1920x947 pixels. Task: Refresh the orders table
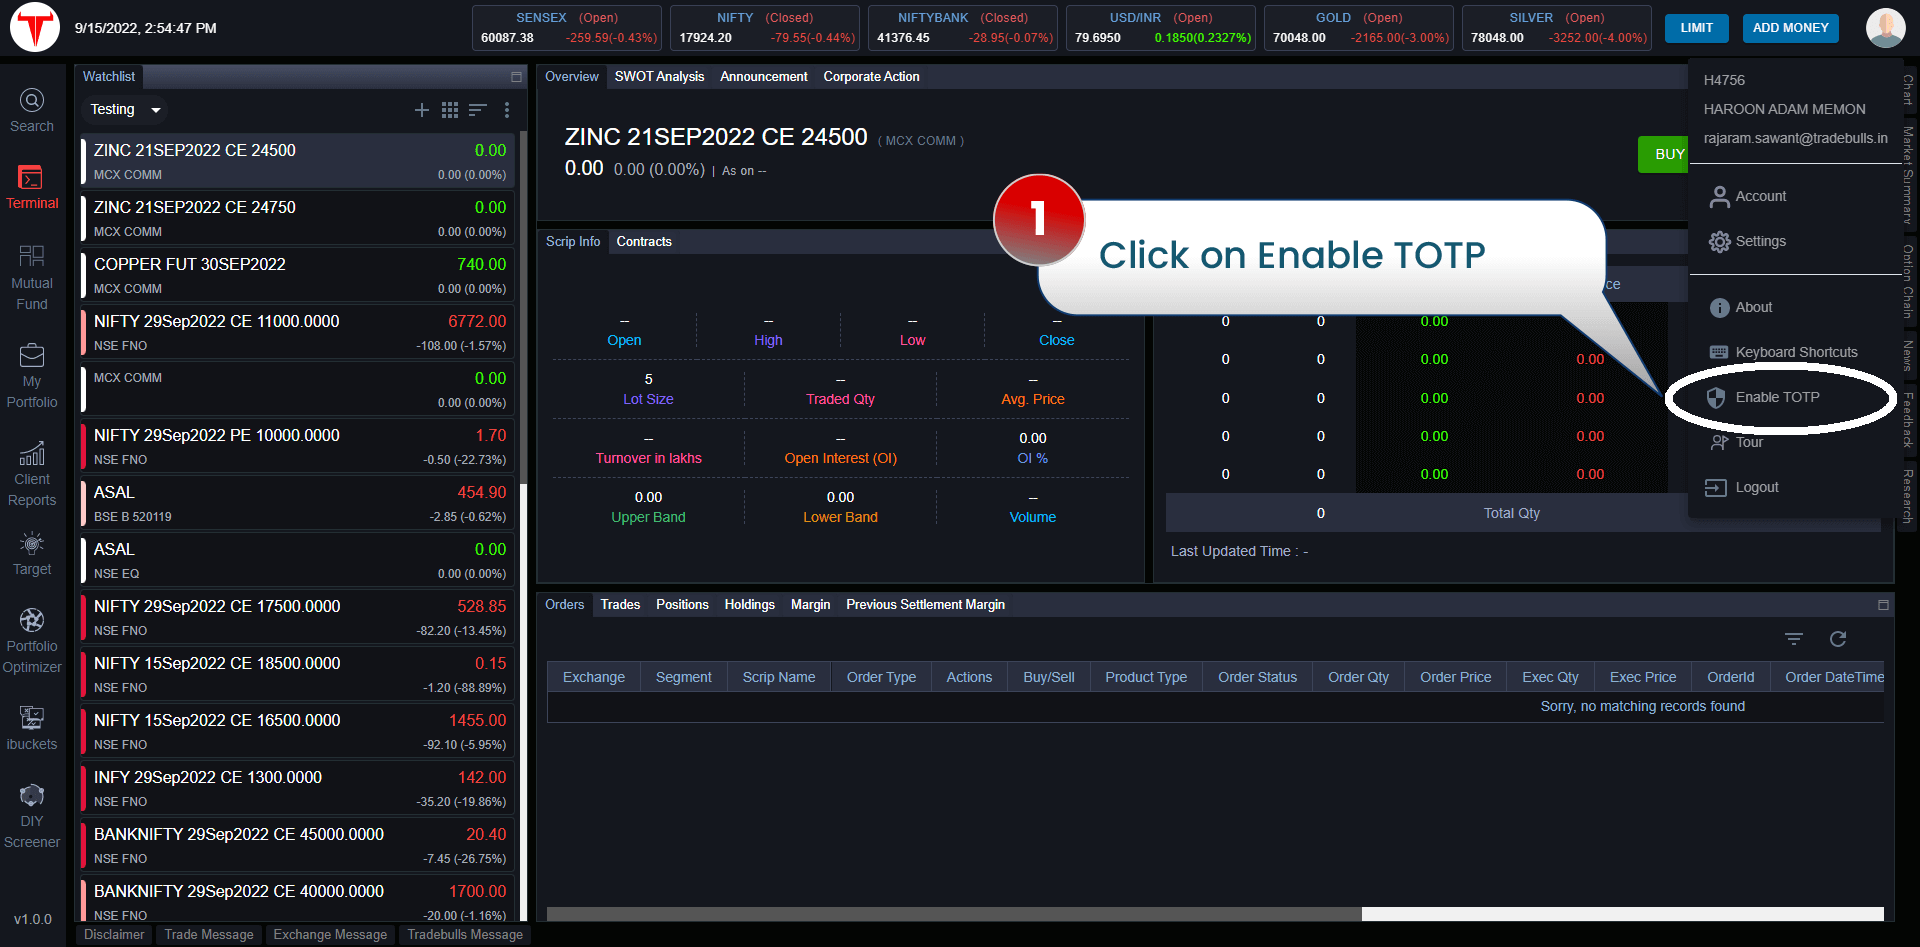click(1837, 639)
